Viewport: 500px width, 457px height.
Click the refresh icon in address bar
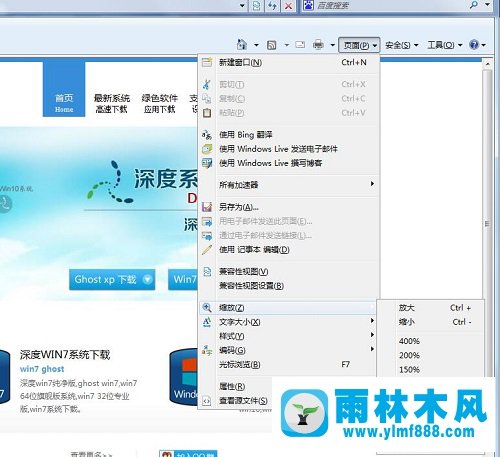[272, 6]
